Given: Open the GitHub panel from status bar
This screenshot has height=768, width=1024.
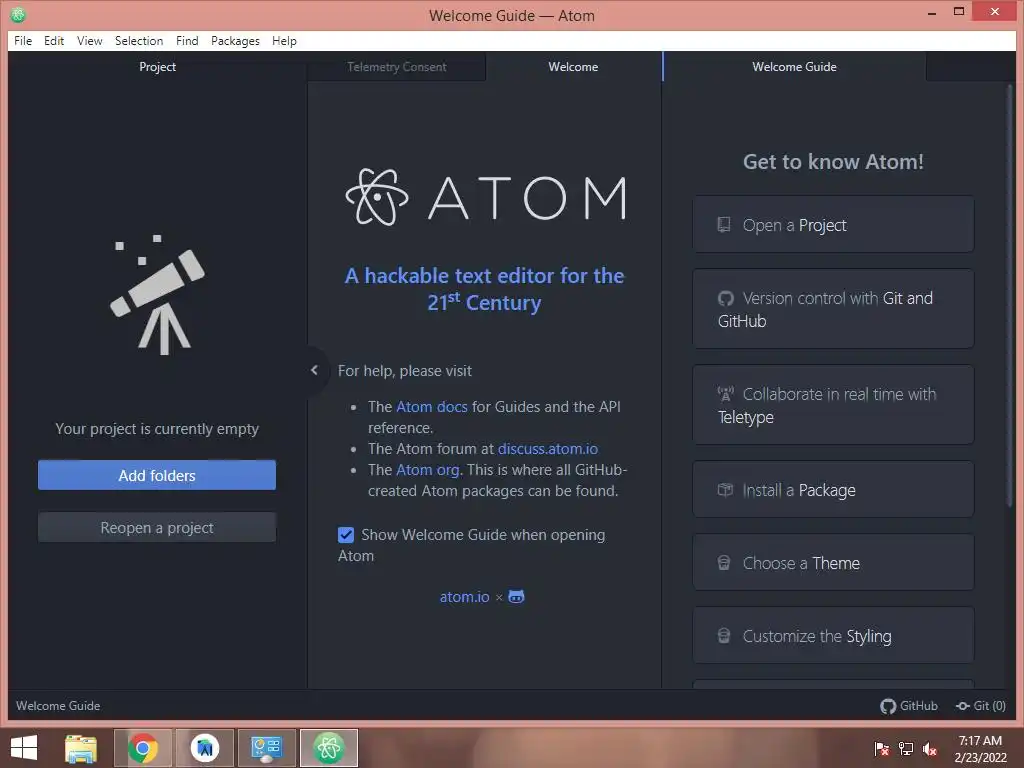Looking at the screenshot, I should [909, 705].
